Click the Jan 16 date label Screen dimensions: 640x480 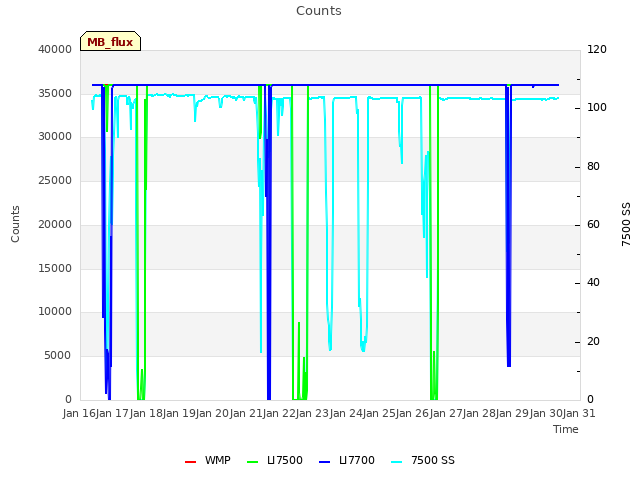(79, 413)
